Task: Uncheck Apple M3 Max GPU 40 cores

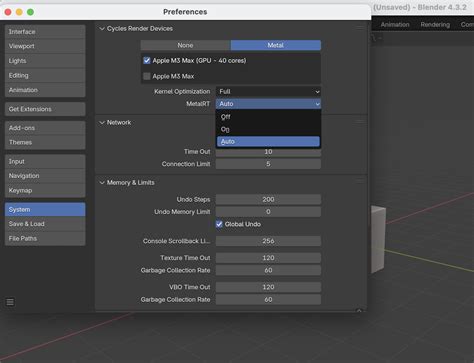Action: [x=147, y=60]
